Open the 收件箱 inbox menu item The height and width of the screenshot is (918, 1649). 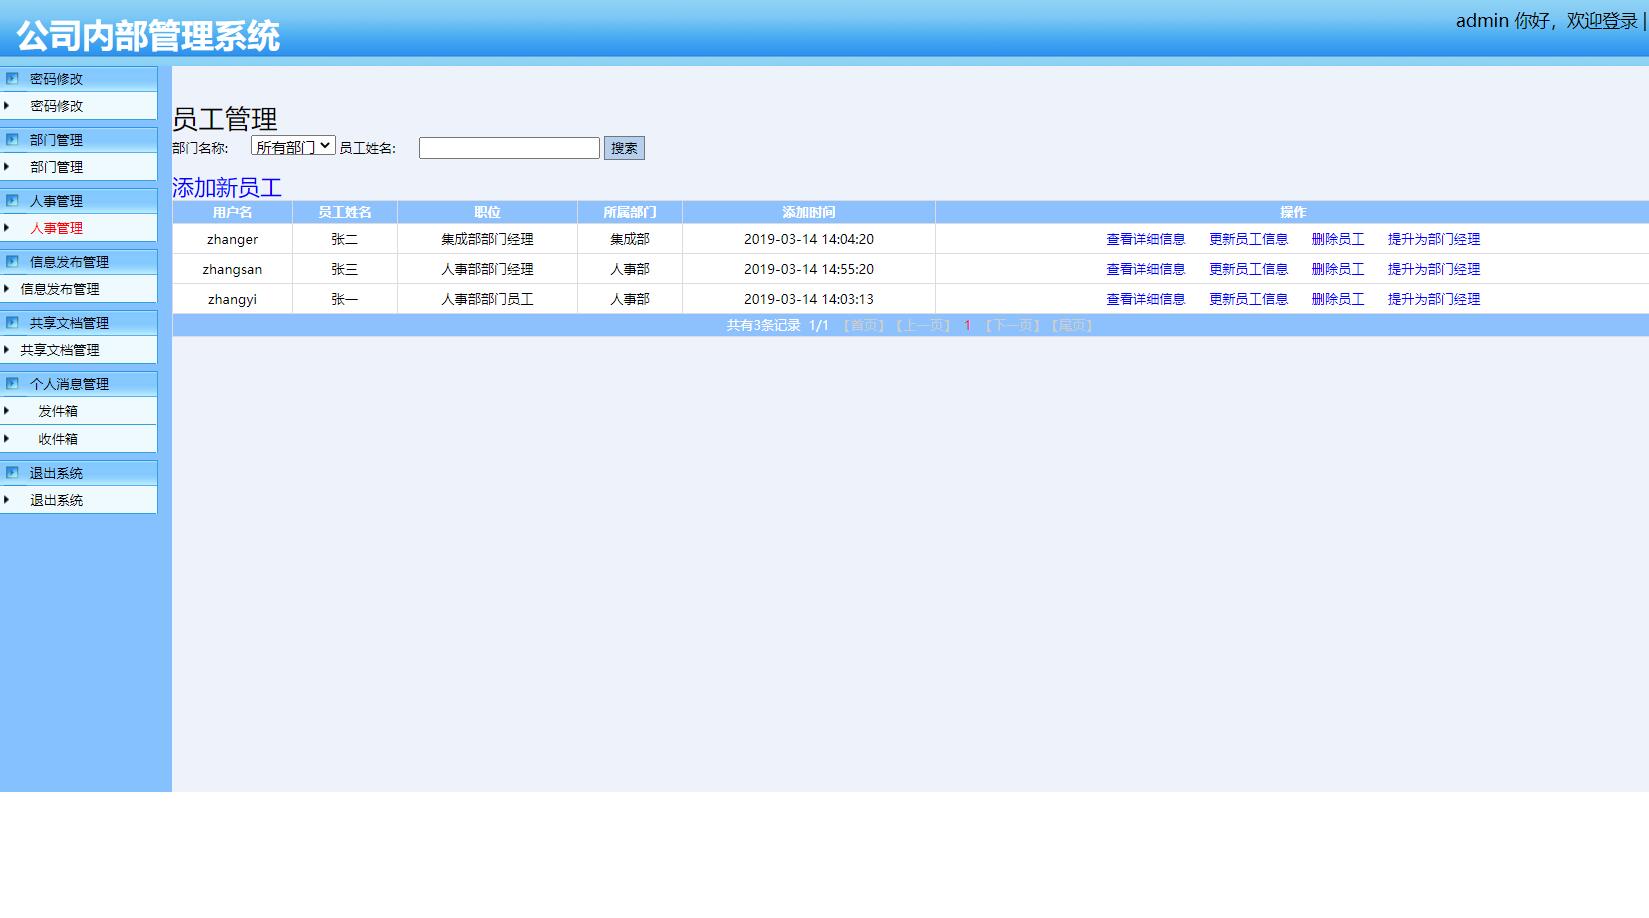pos(58,439)
